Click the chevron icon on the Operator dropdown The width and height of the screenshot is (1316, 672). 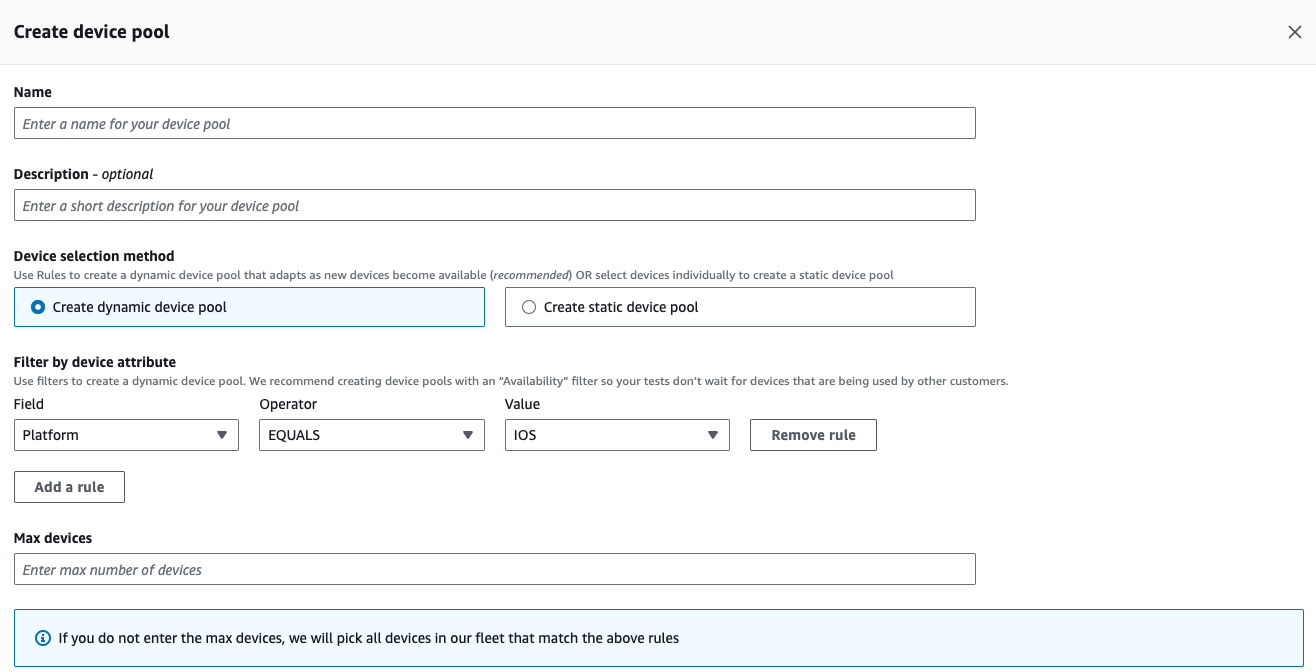click(467, 435)
